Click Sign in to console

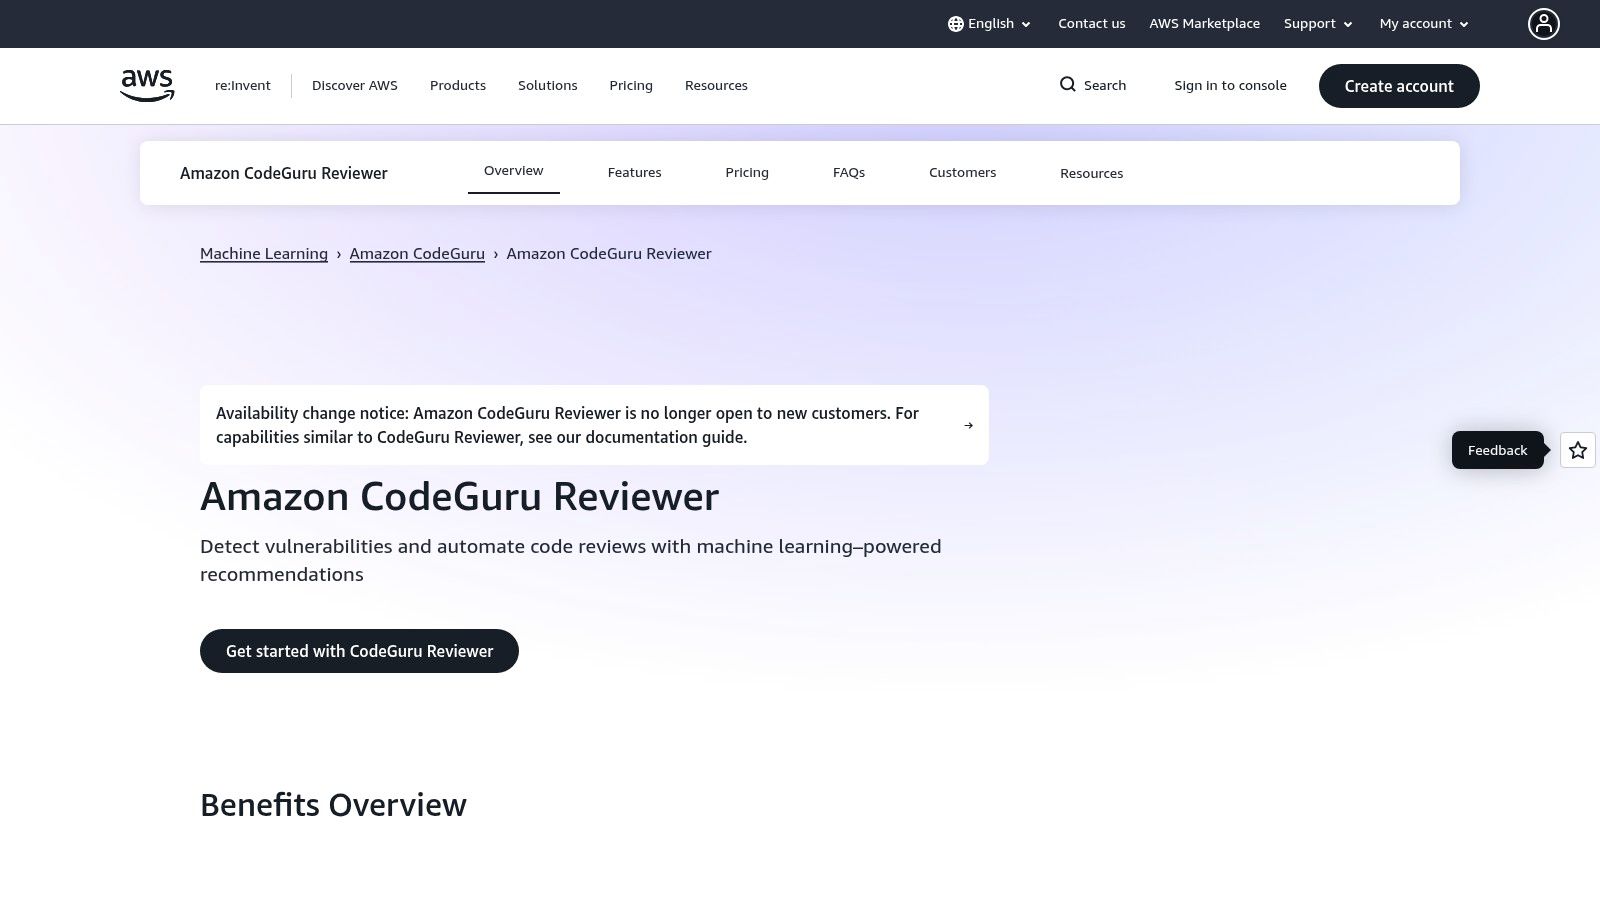pyautogui.click(x=1230, y=85)
